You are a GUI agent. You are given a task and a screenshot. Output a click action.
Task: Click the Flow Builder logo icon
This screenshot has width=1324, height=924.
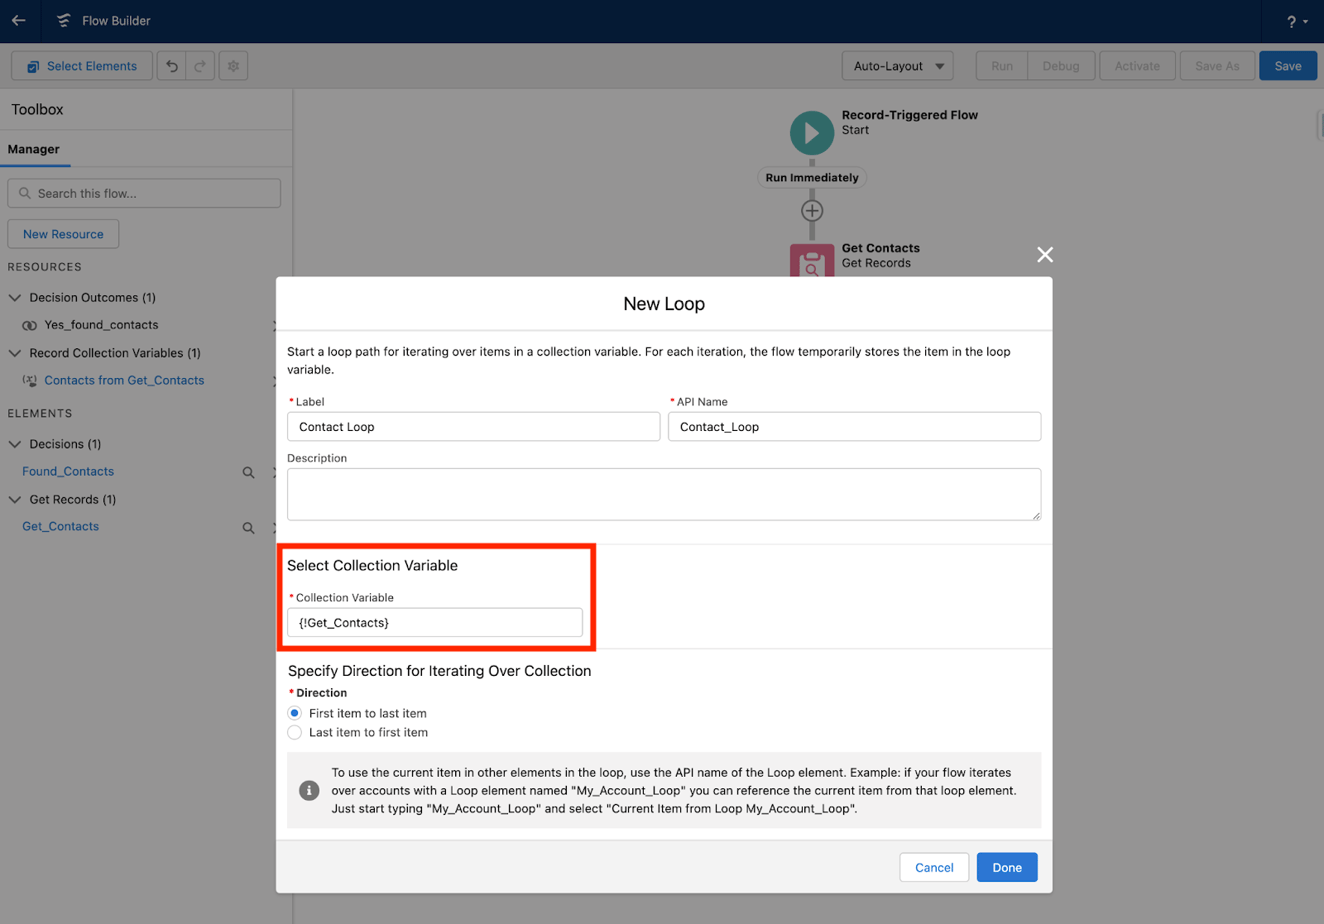pos(63,19)
